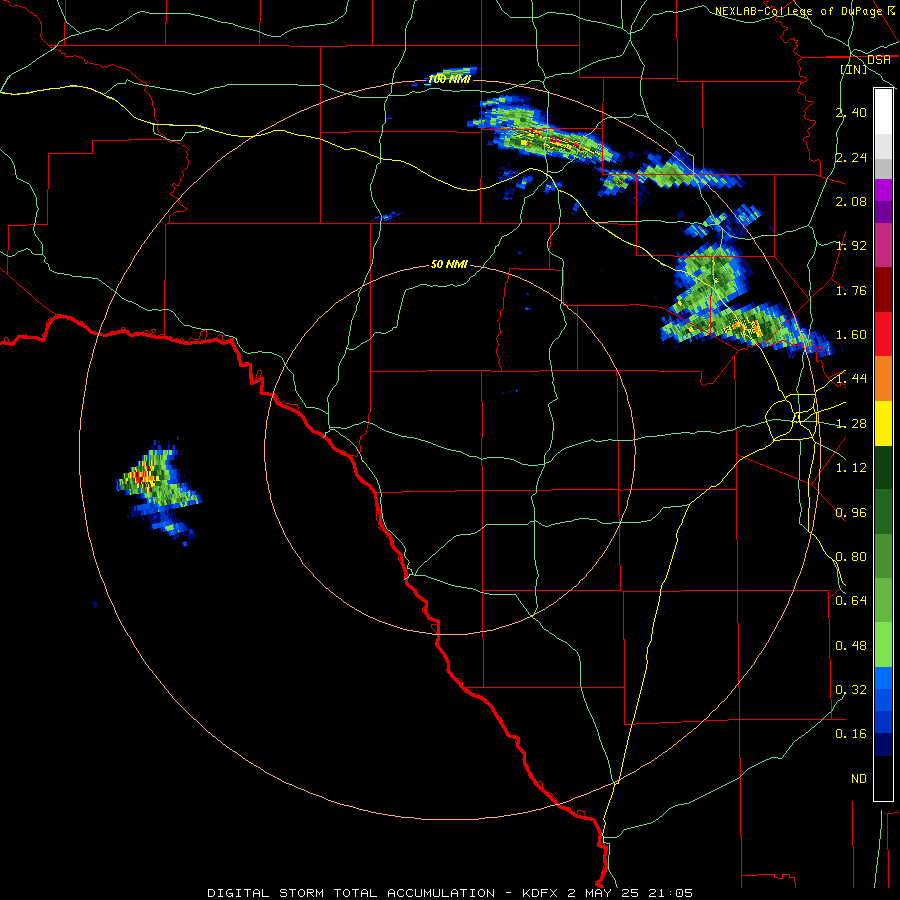Click the 1.60 scale label
Viewport: 900px width, 900px height.
[851, 335]
